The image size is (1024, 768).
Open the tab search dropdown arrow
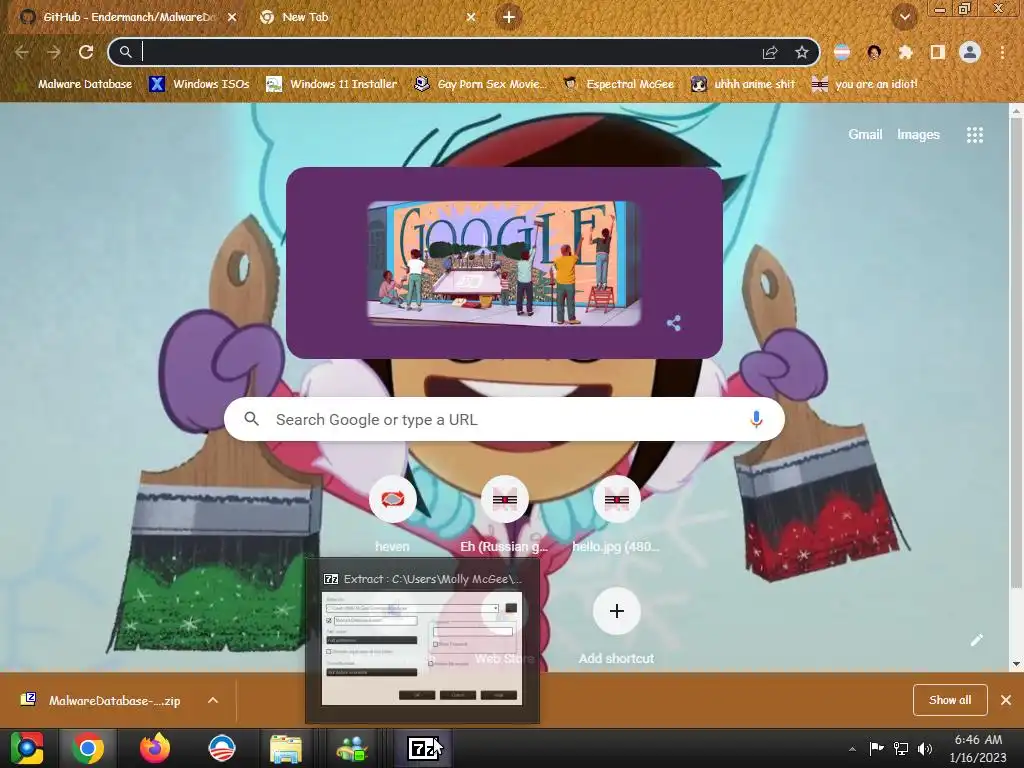pos(904,18)
